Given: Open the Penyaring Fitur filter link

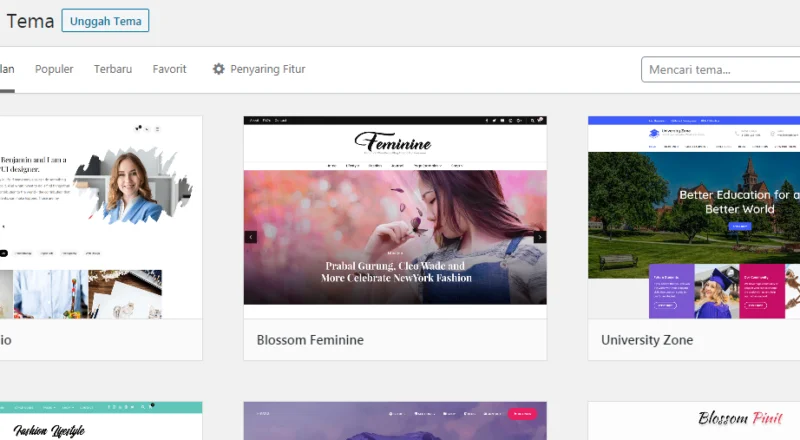Looking at the screenshot, I should (x=267, y=69).
